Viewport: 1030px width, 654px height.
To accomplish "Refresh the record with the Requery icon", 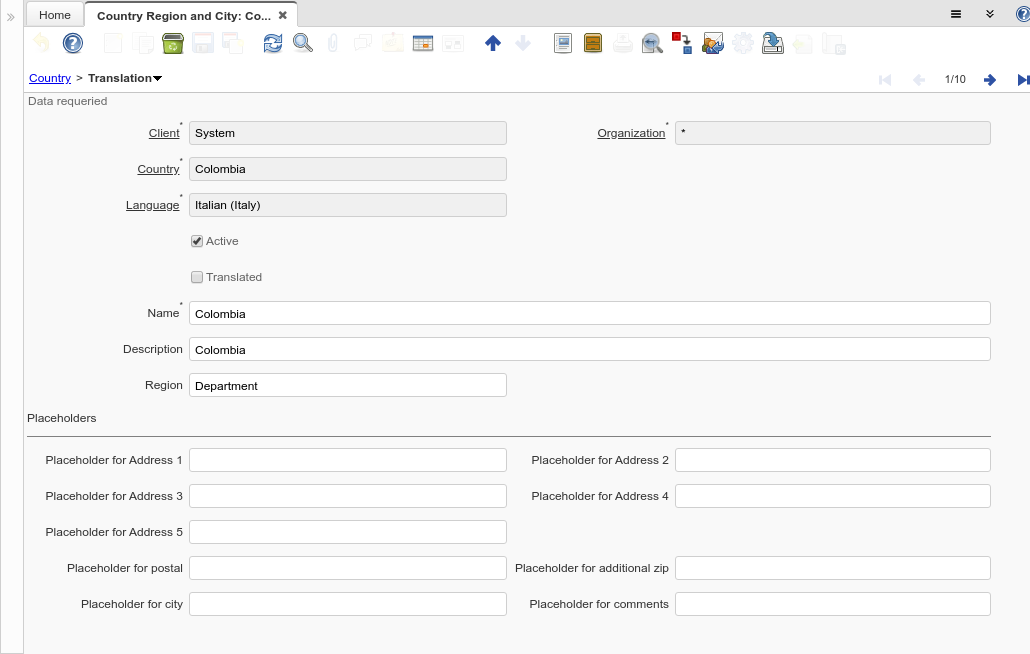I will click(x=273, y=43).
